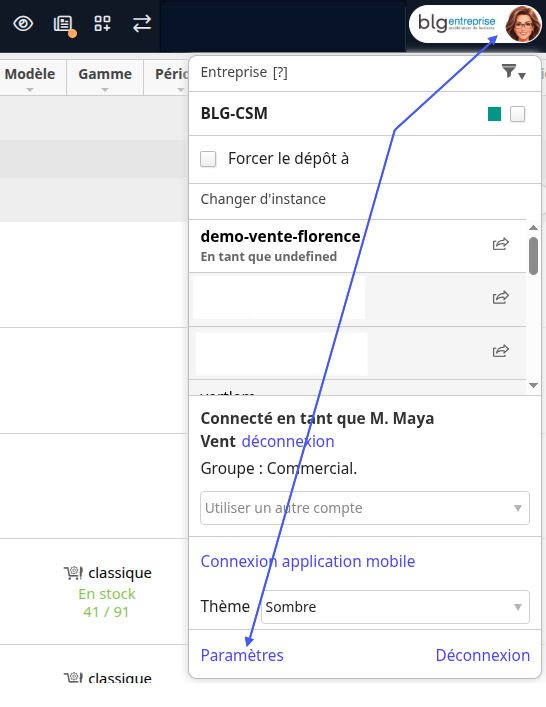Click the blg entreprise logo
This screenshot has width=546, height=707.
[x=456, y=23]
